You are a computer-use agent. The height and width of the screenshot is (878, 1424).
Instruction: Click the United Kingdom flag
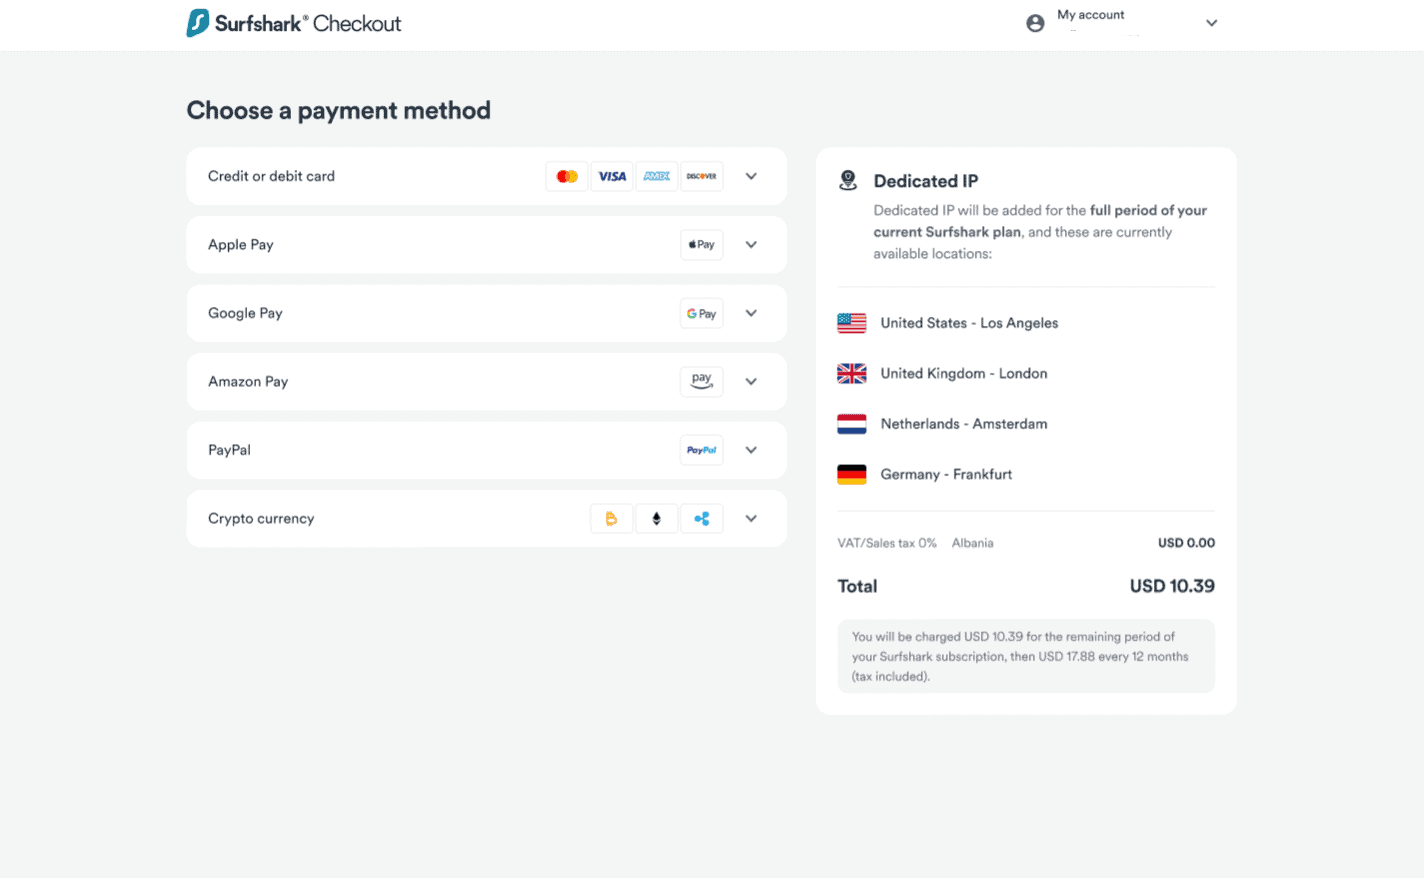[x=852, y=373]
